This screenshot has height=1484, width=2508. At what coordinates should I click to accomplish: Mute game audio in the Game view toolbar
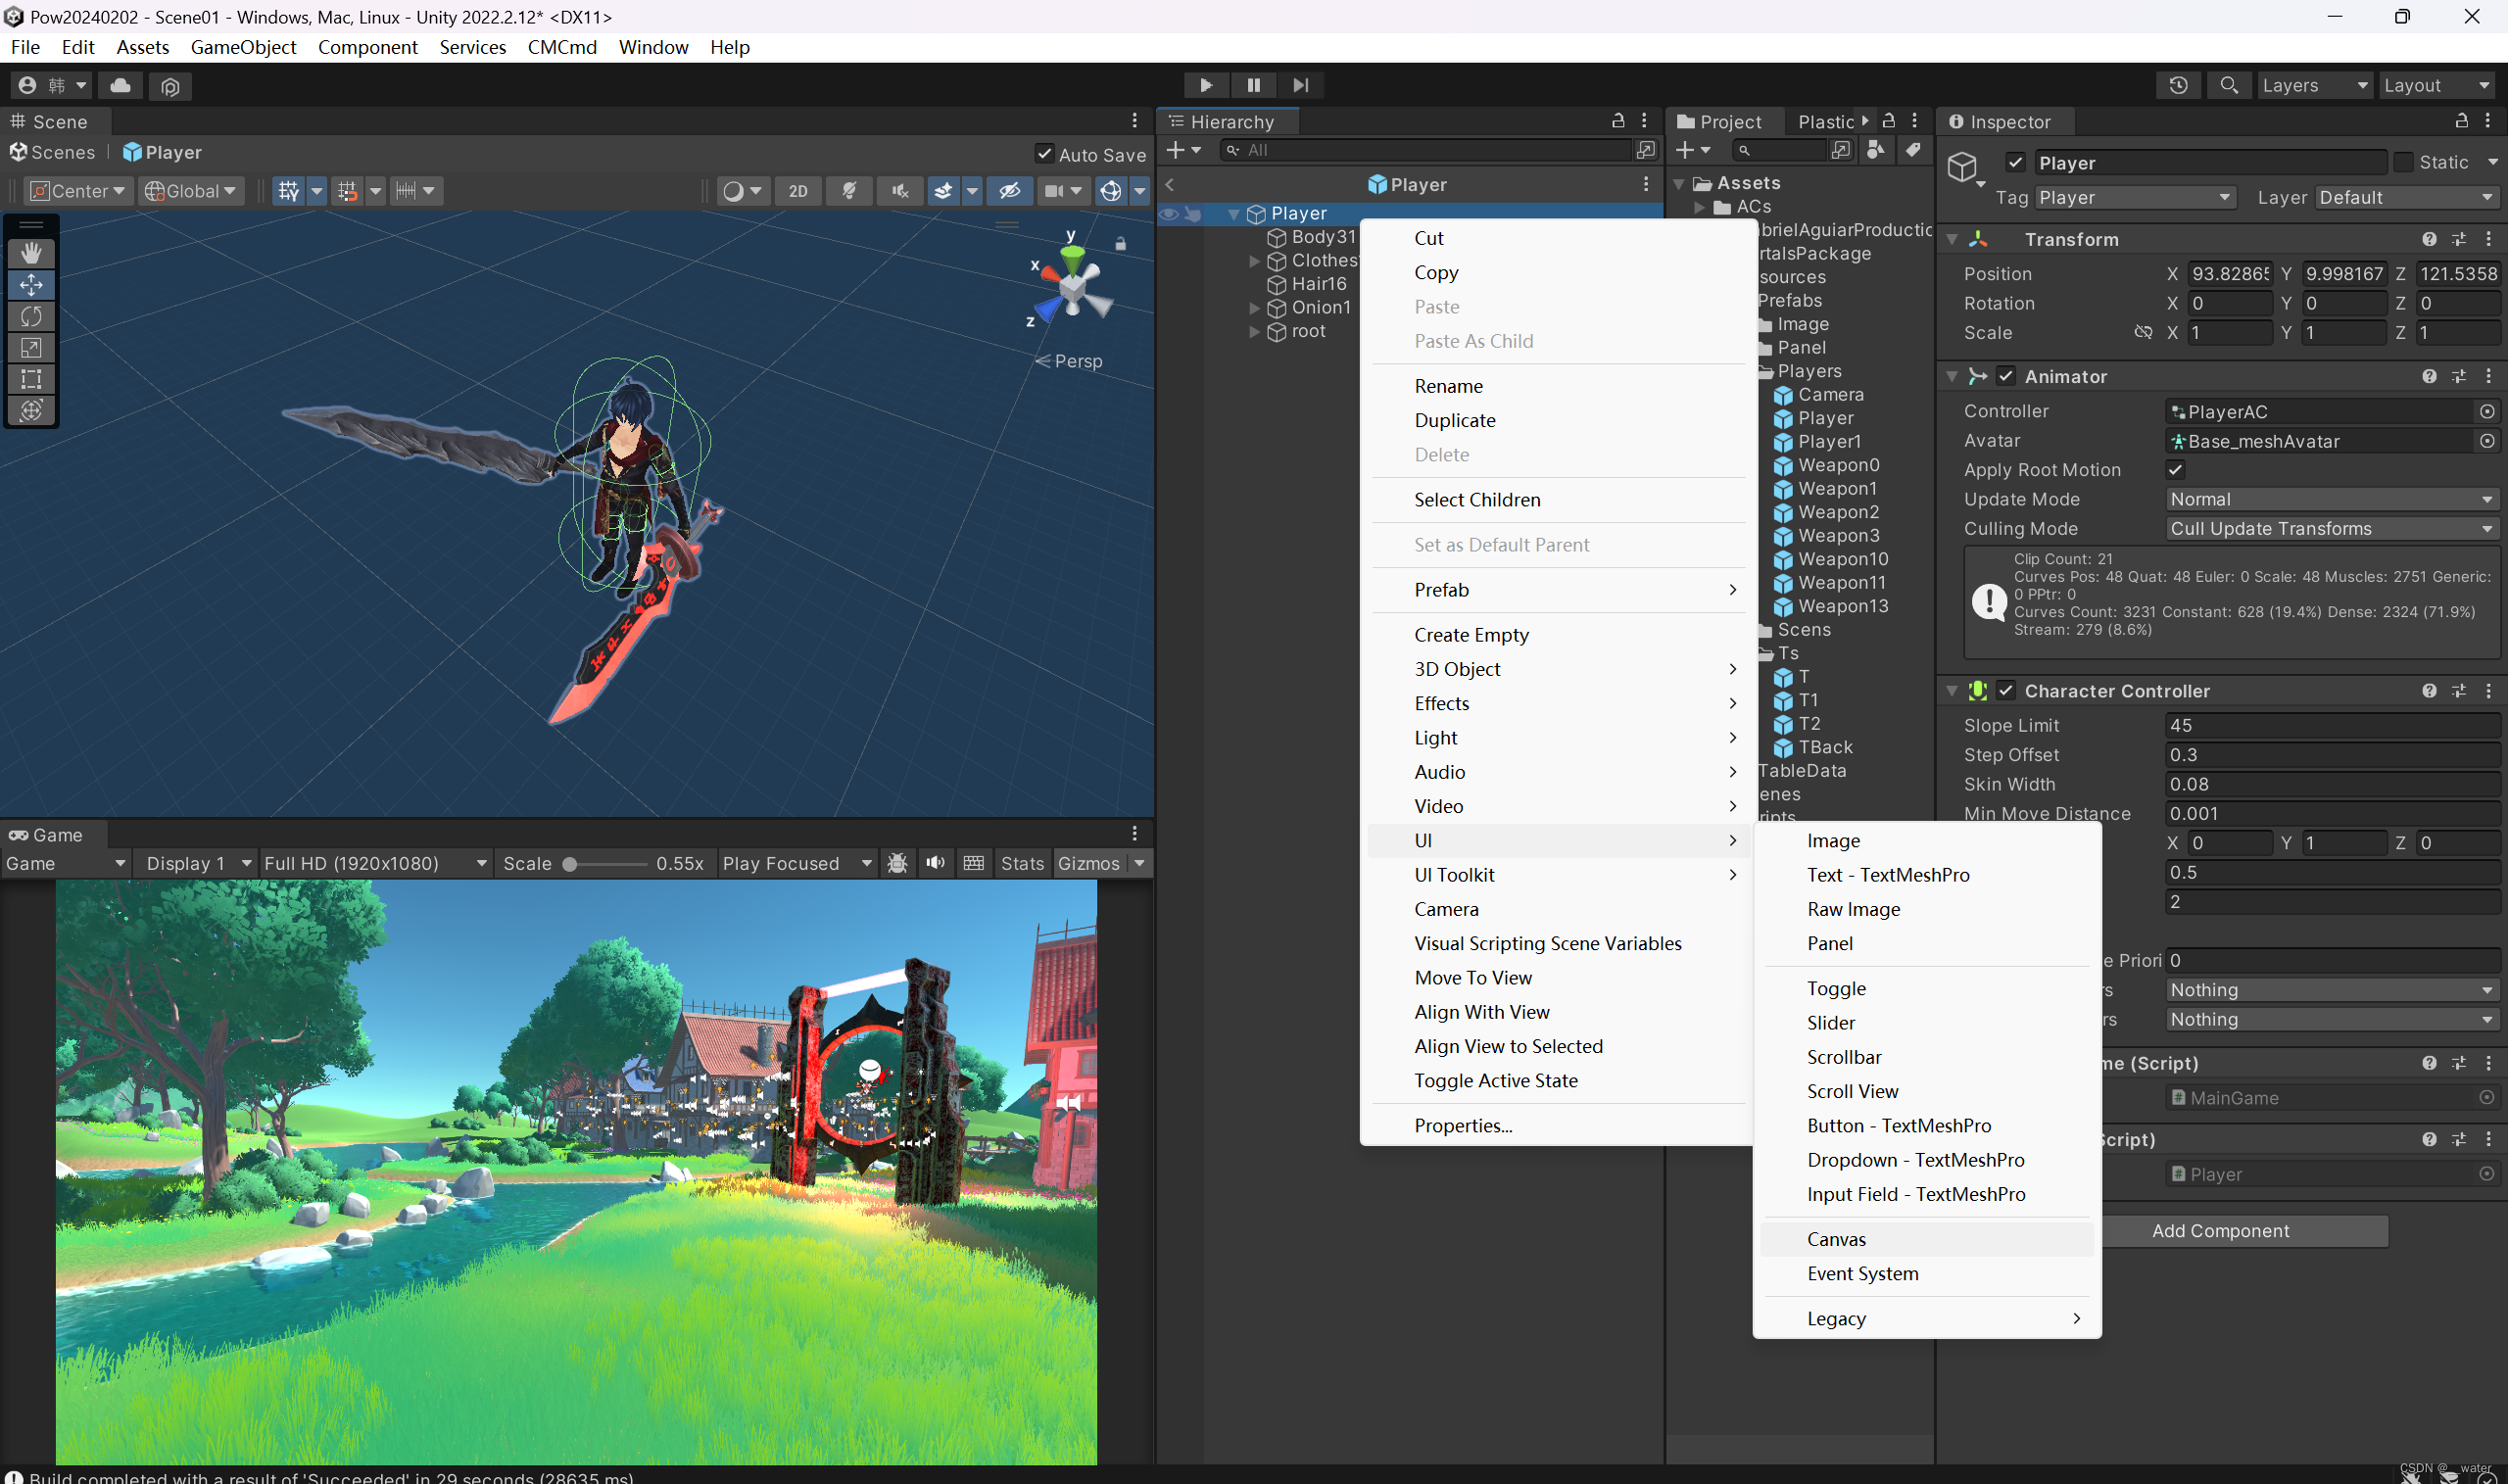pos(934,862)
